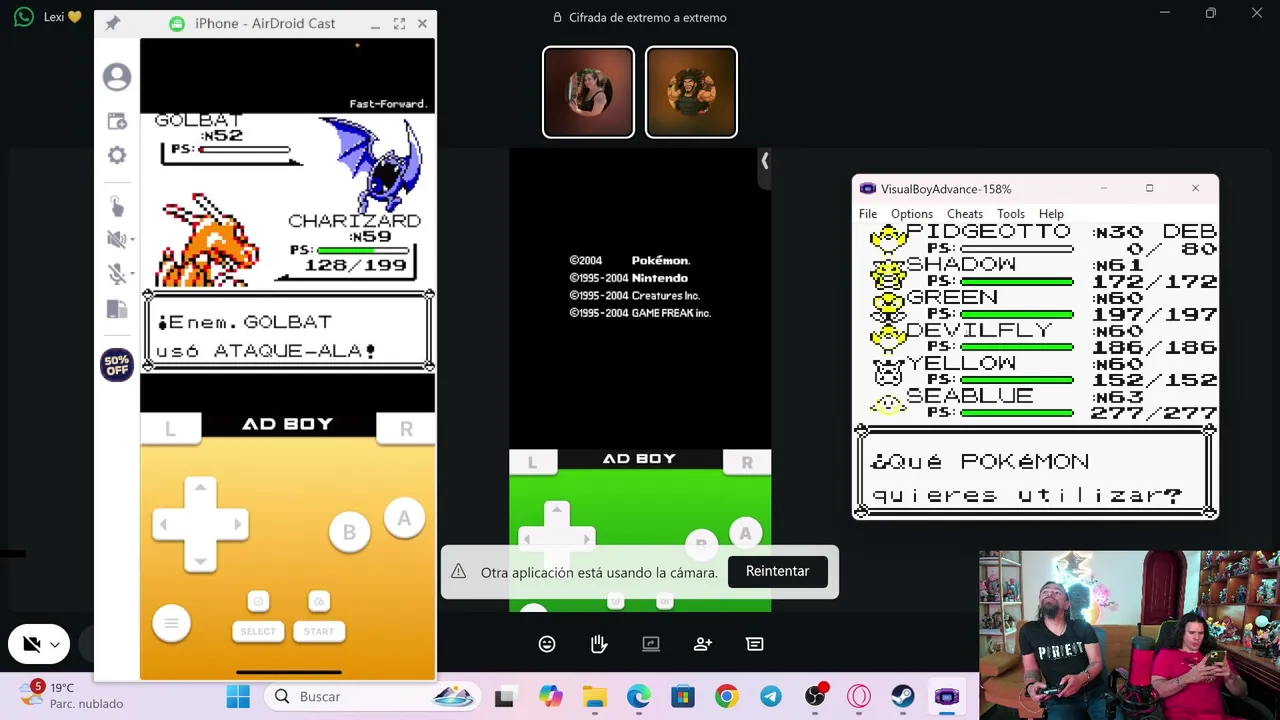Open the Options menu in VisualBoyAdvance
This screenshot has height=720, width=1280.
point(912,214)
